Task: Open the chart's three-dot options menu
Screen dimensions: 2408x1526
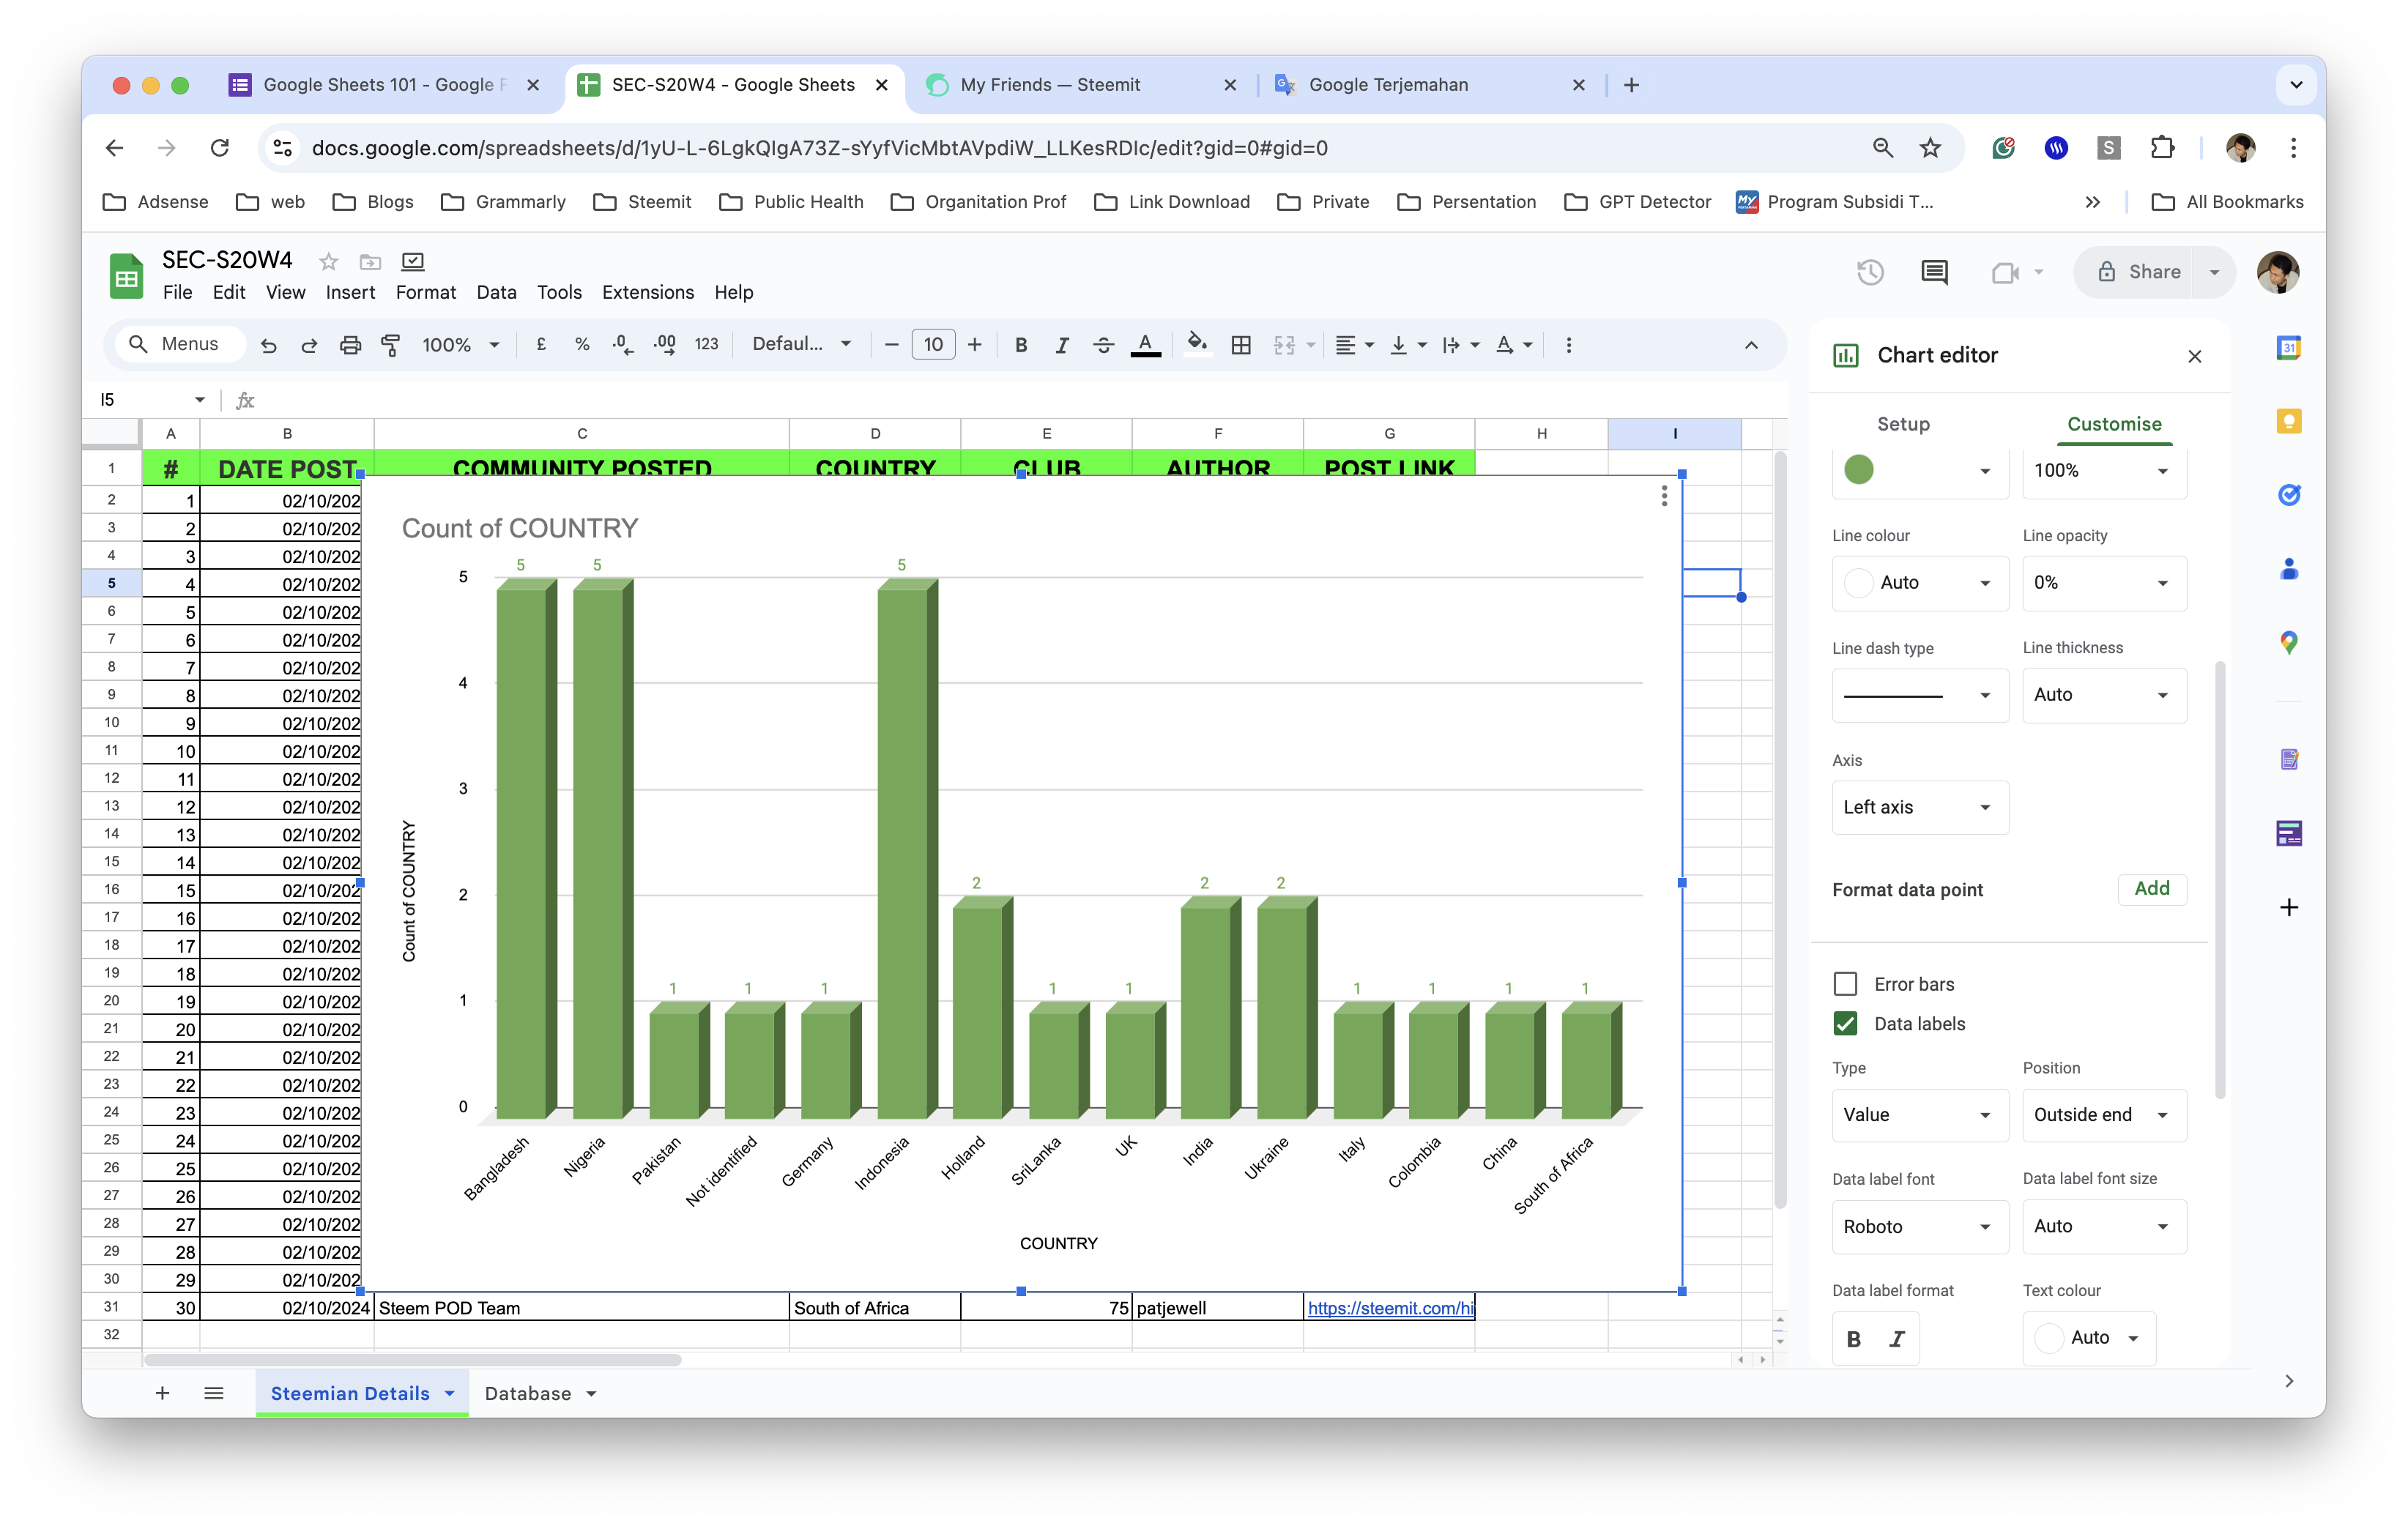Action: (1664, 496)
